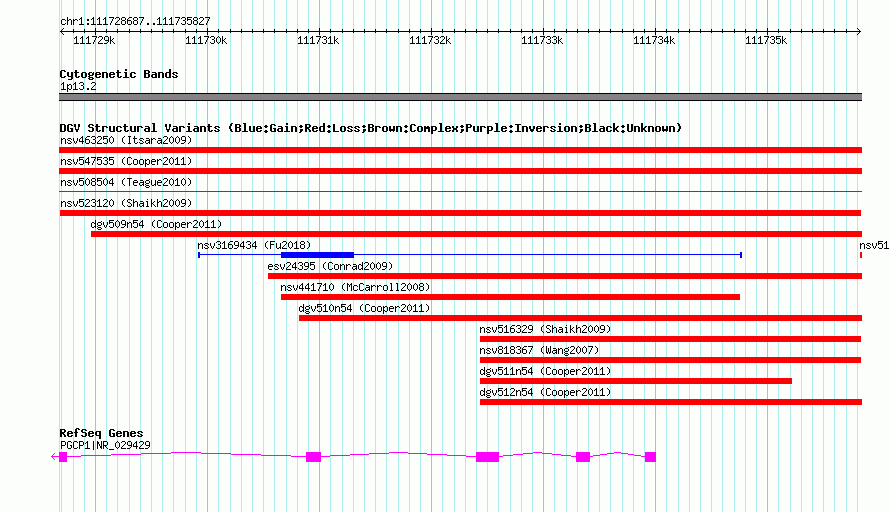Click ruler position 111732k
Image resolution: width=890 pixels, height=512 pixels.
tap(430, 40)
